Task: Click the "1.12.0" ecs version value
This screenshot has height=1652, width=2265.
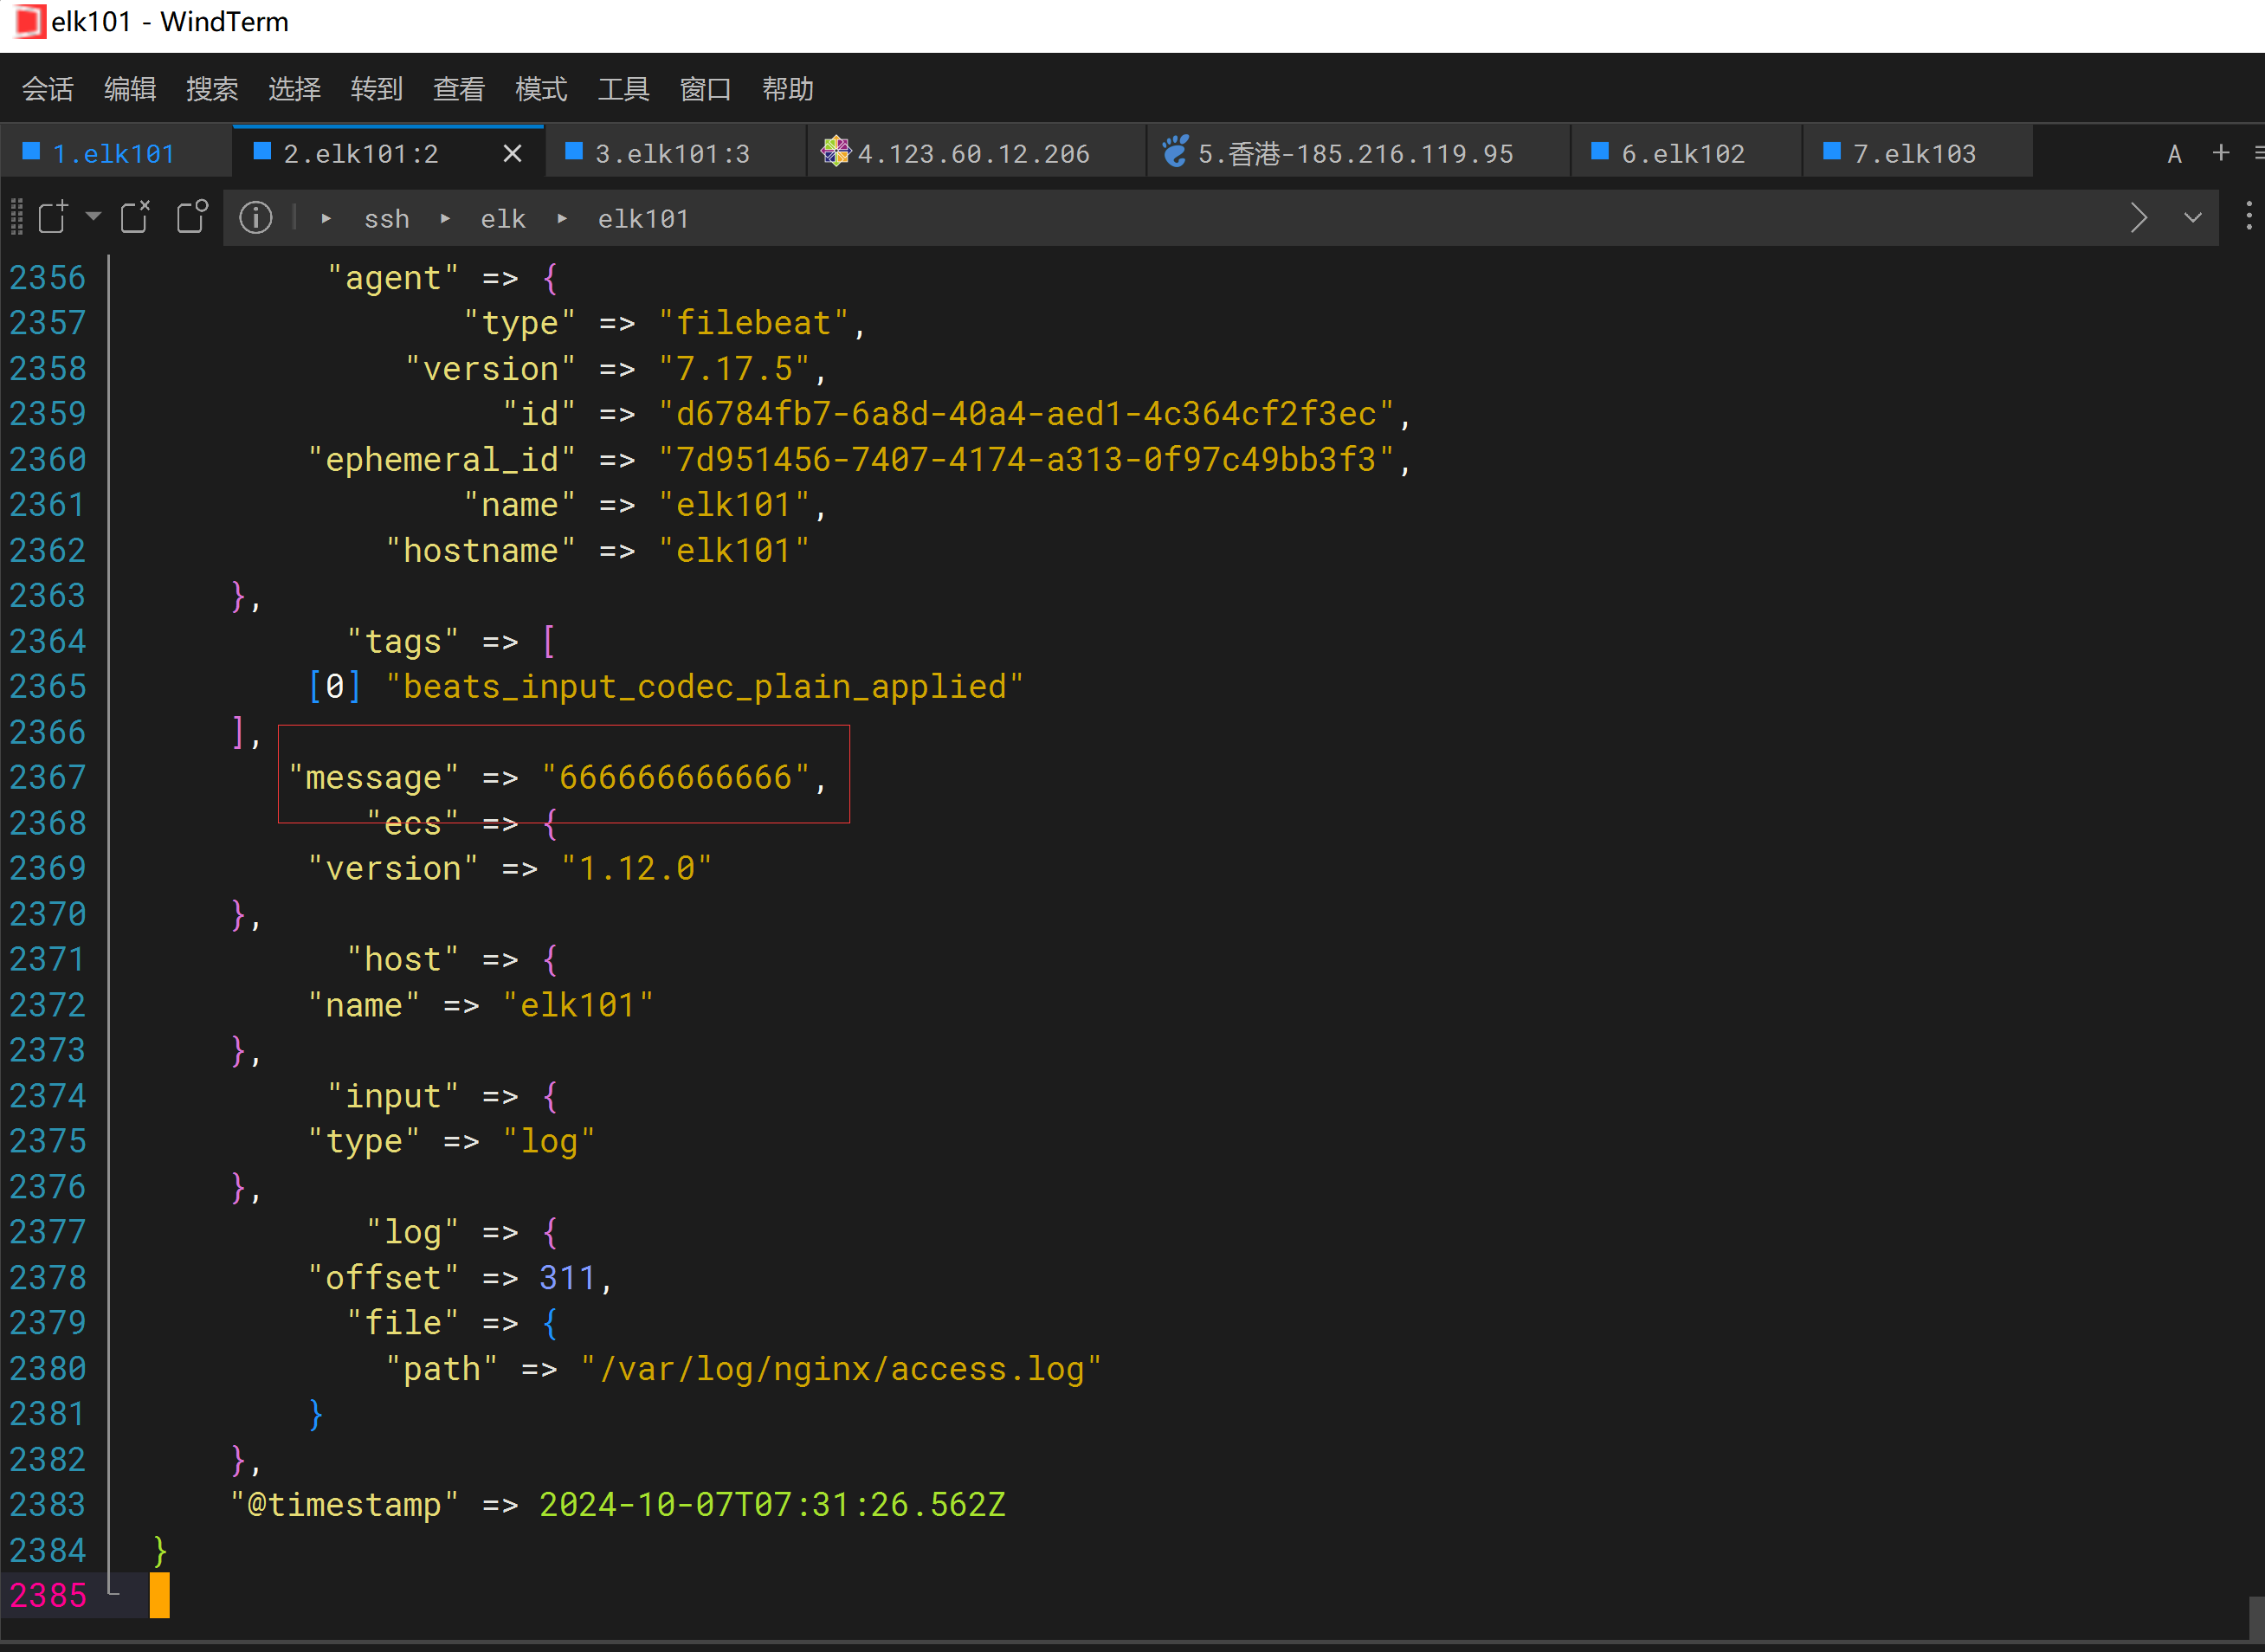Action: (636, 868)
